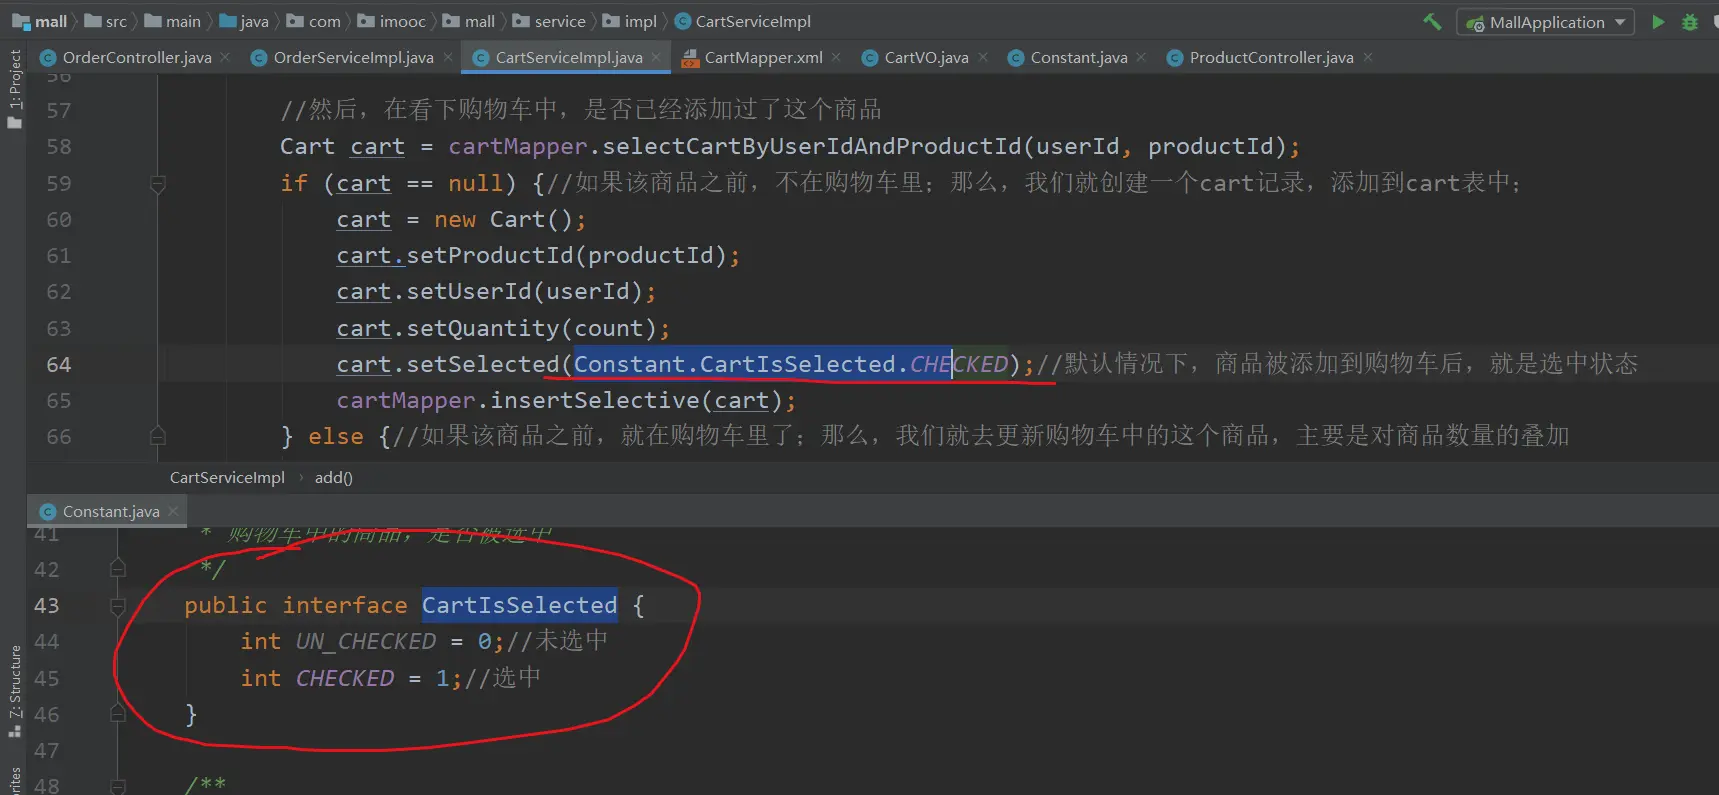Click the Debug bug icon

coord(1690,22)
